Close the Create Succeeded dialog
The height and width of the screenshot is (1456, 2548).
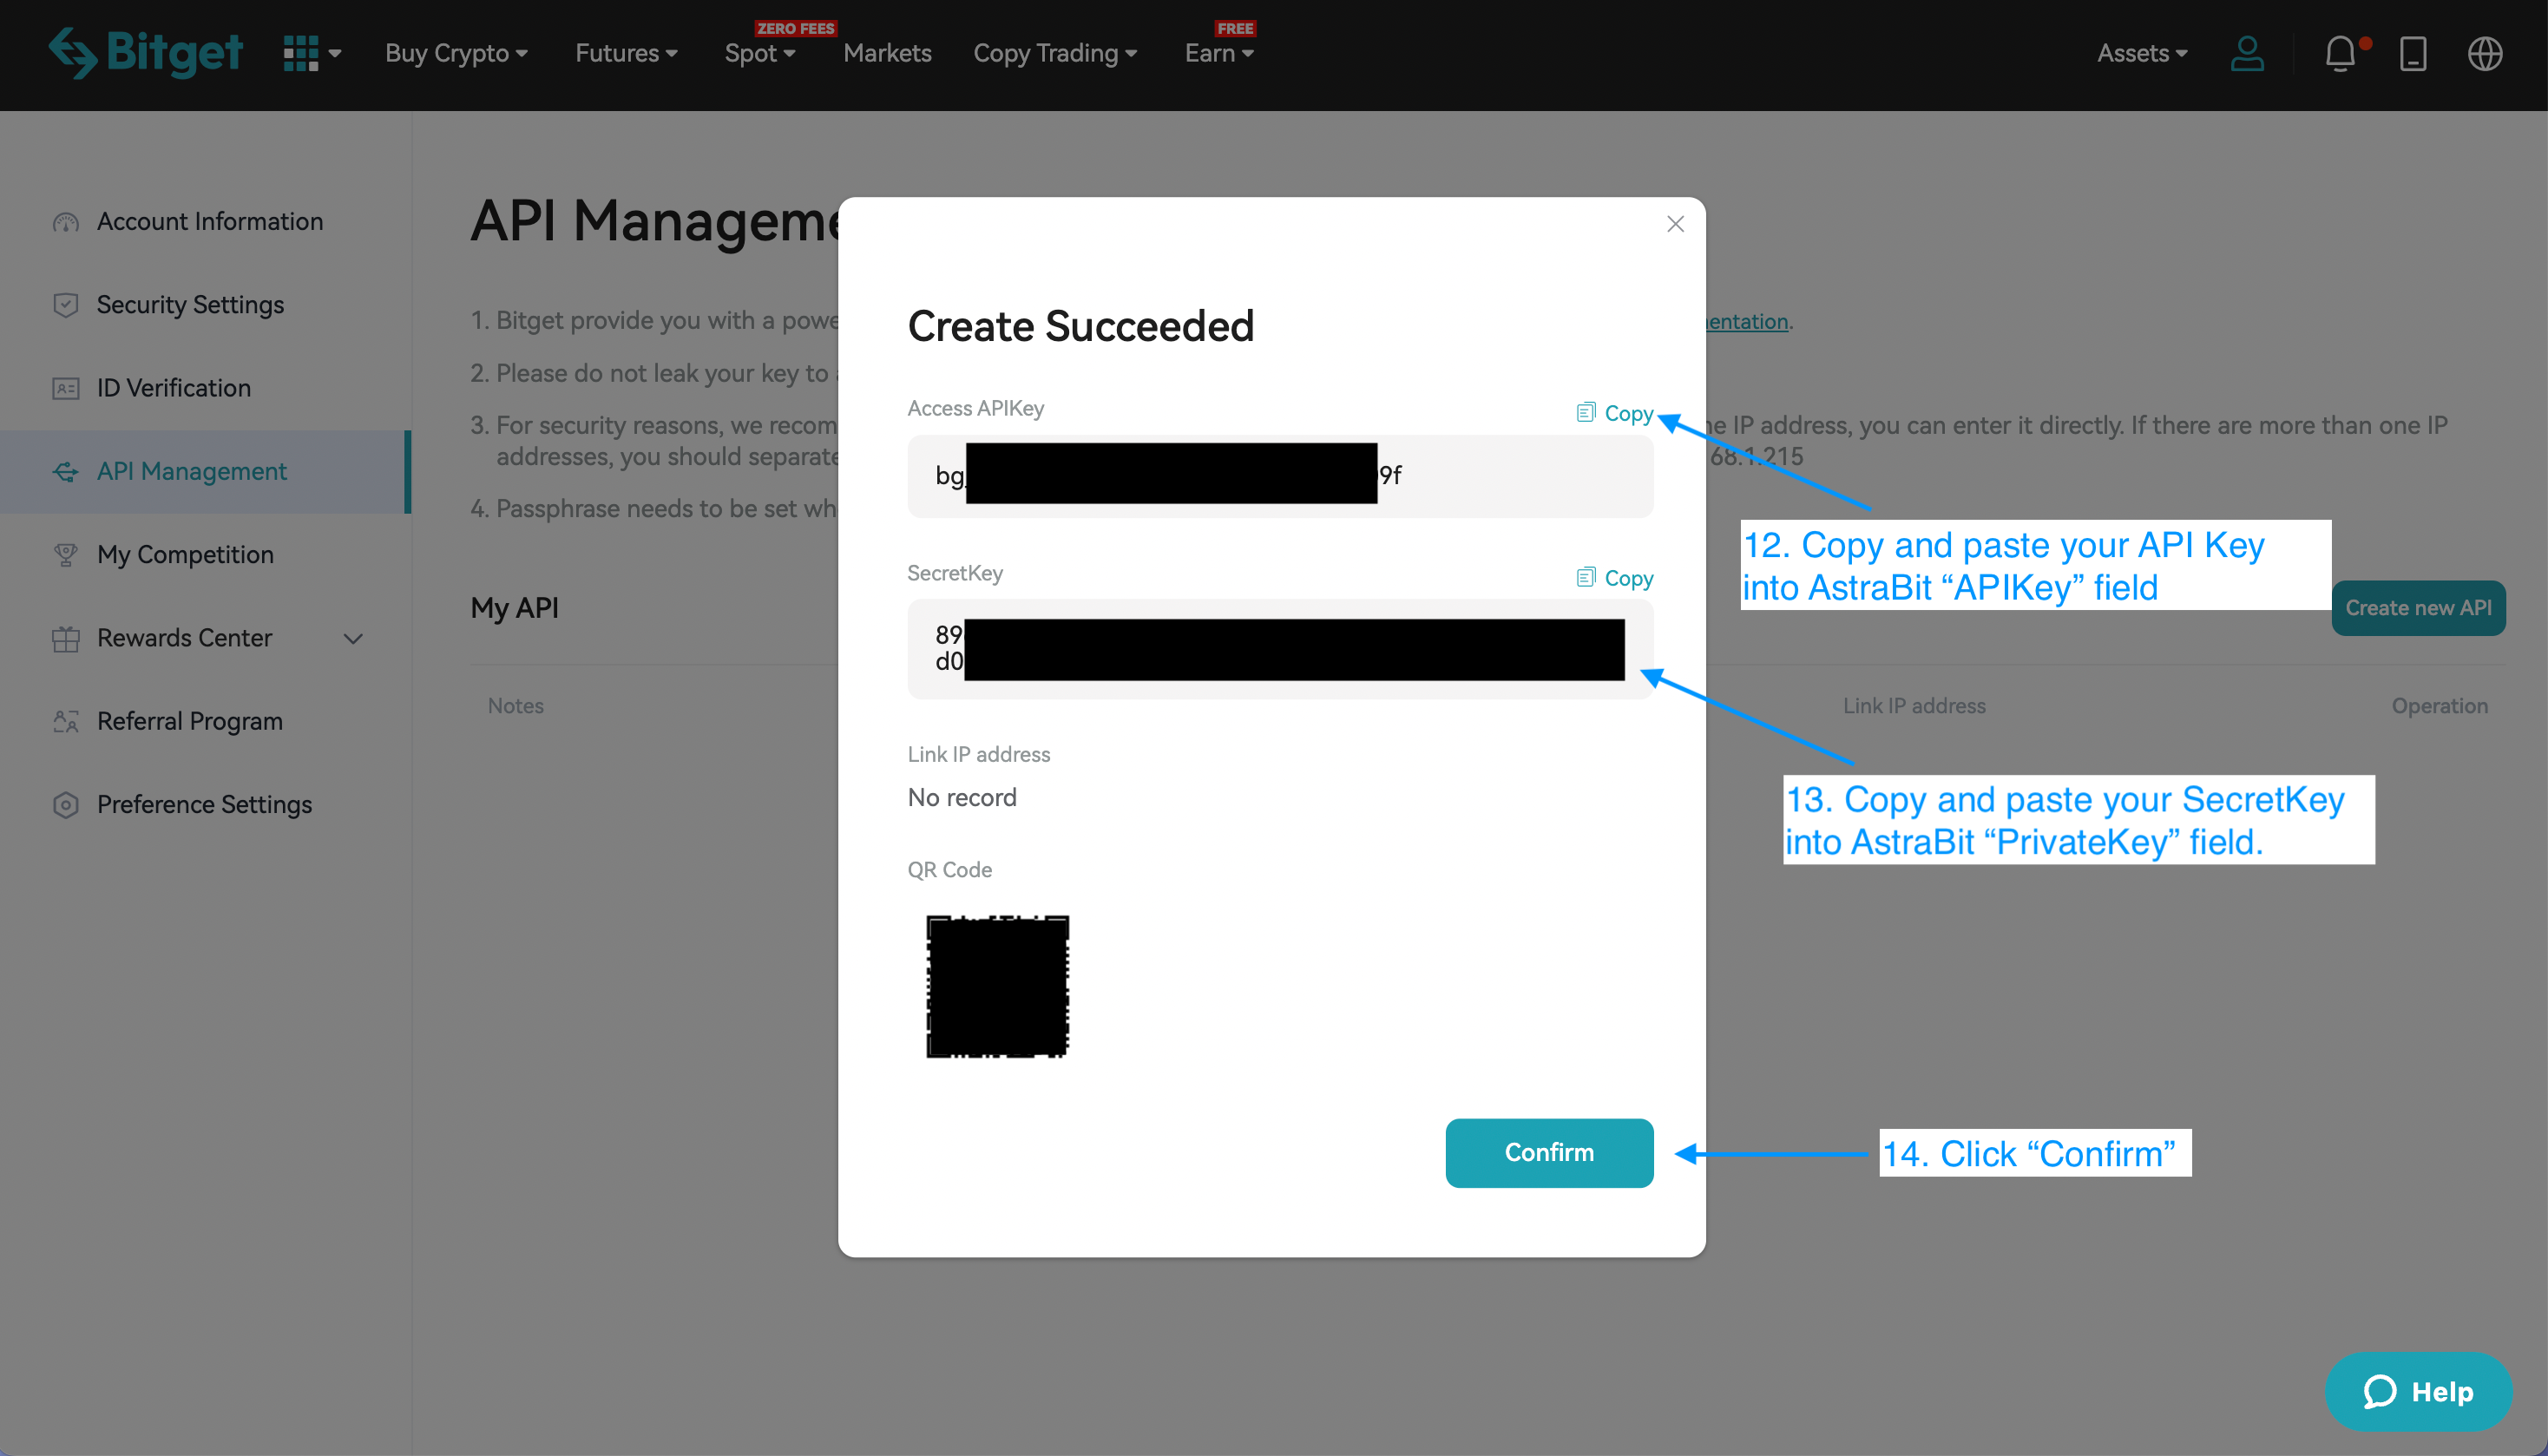pos(1676,224)
